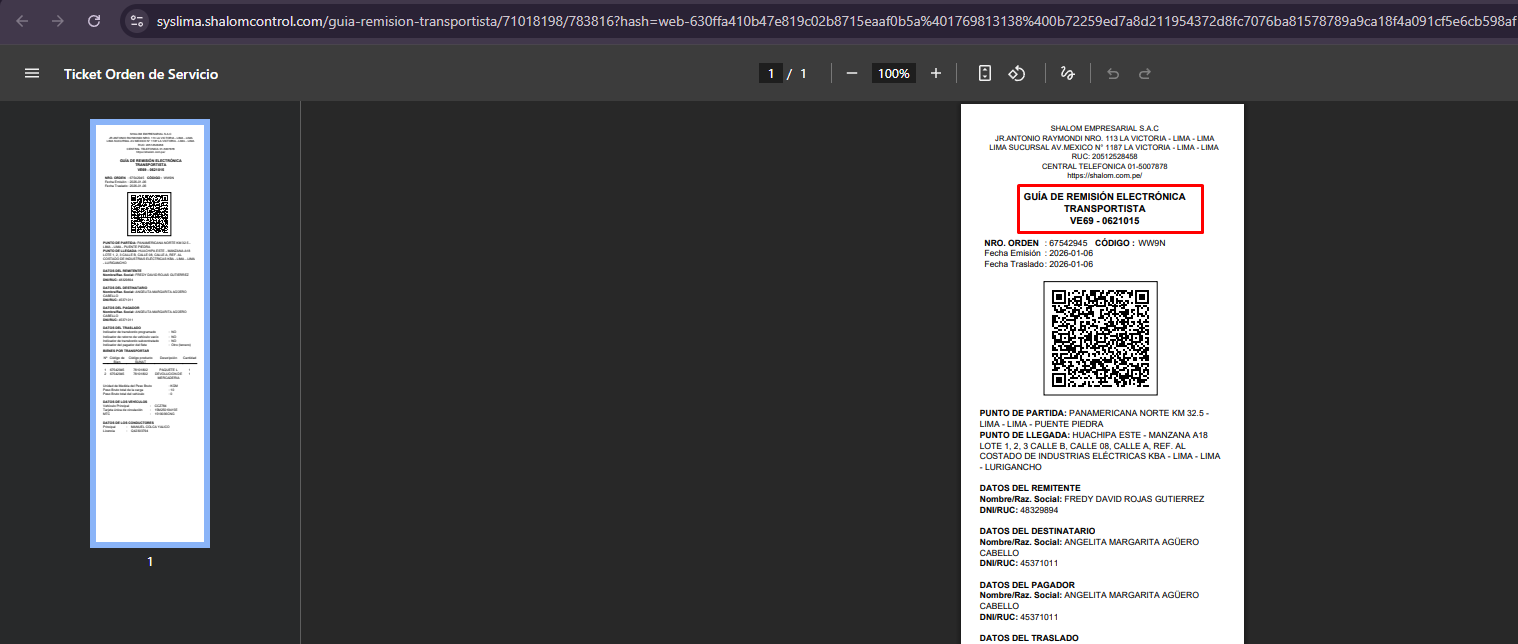Rotate the document counterclockwise

(x=1017, y=74)
